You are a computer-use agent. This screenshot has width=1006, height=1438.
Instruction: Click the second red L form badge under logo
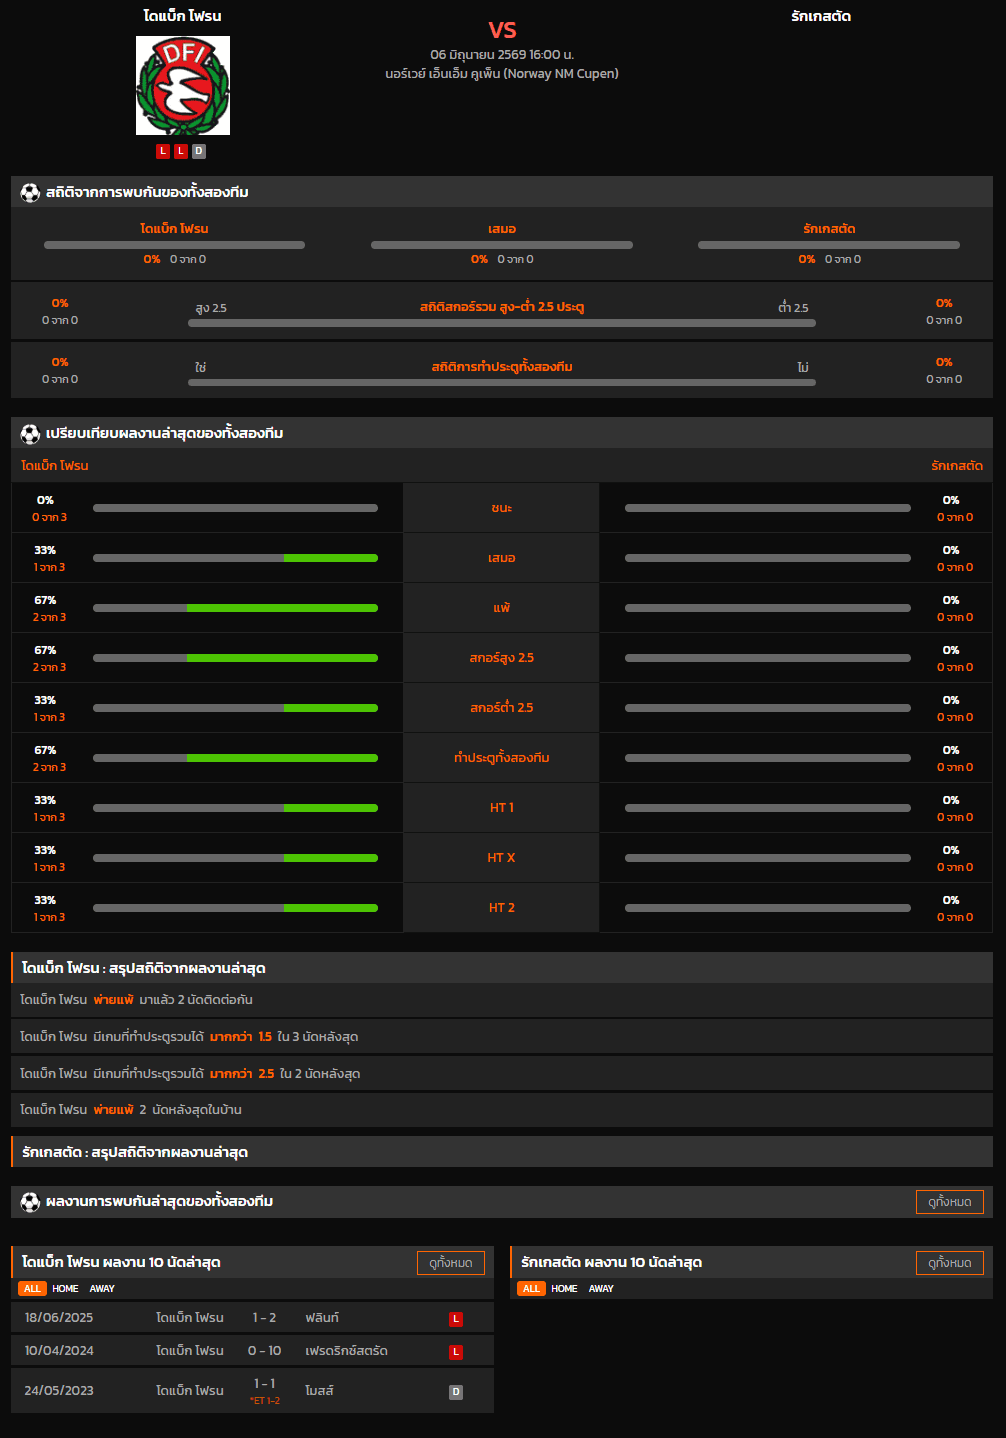(x=181, y=151)
